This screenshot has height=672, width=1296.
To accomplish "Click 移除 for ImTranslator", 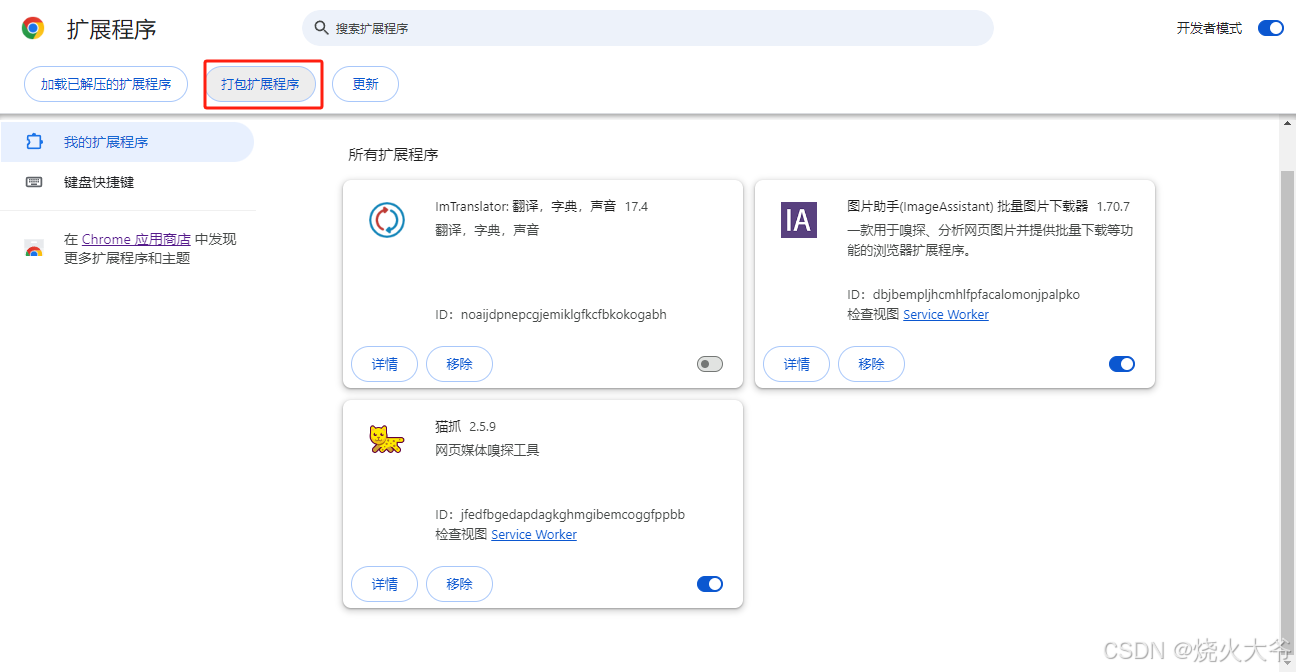I will click(x=459, y=364).
